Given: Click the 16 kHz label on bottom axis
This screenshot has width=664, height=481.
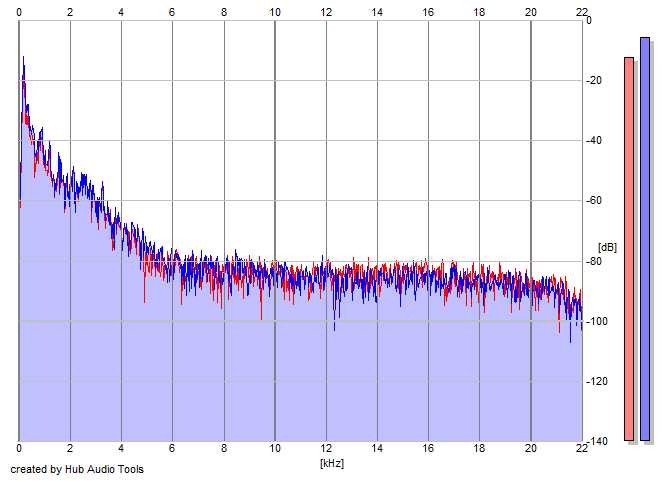Looking at the screenshot, I should [x=428, y=448].
